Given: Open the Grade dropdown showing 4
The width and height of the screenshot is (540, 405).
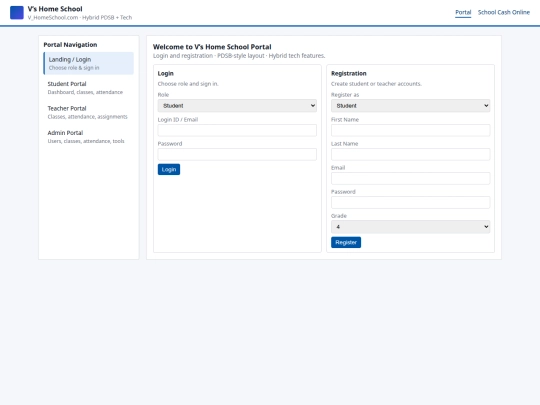Looking at the screenshot, I should tap(411, 227).
